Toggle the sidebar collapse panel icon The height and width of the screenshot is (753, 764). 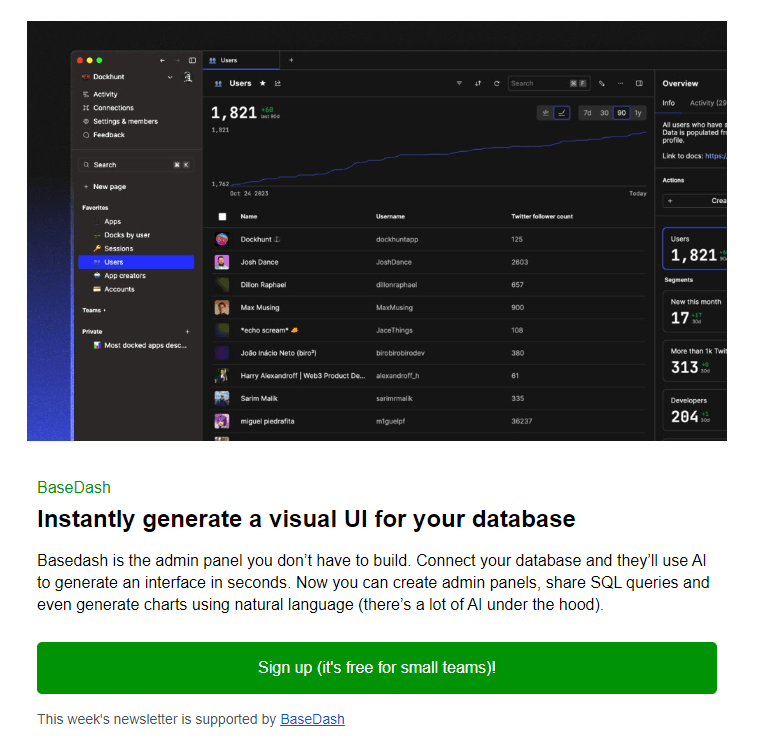click(x=192, y=60)
